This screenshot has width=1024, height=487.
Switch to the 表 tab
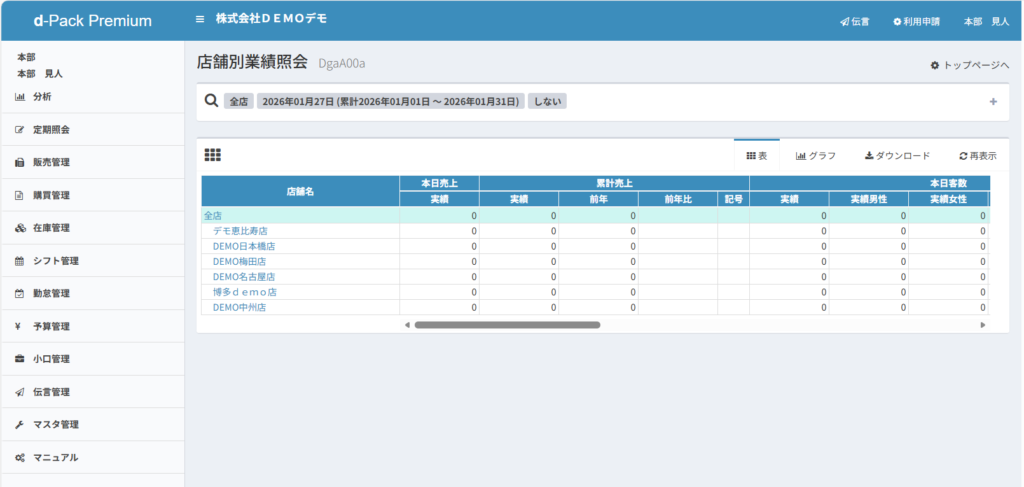tap(756, 156)
